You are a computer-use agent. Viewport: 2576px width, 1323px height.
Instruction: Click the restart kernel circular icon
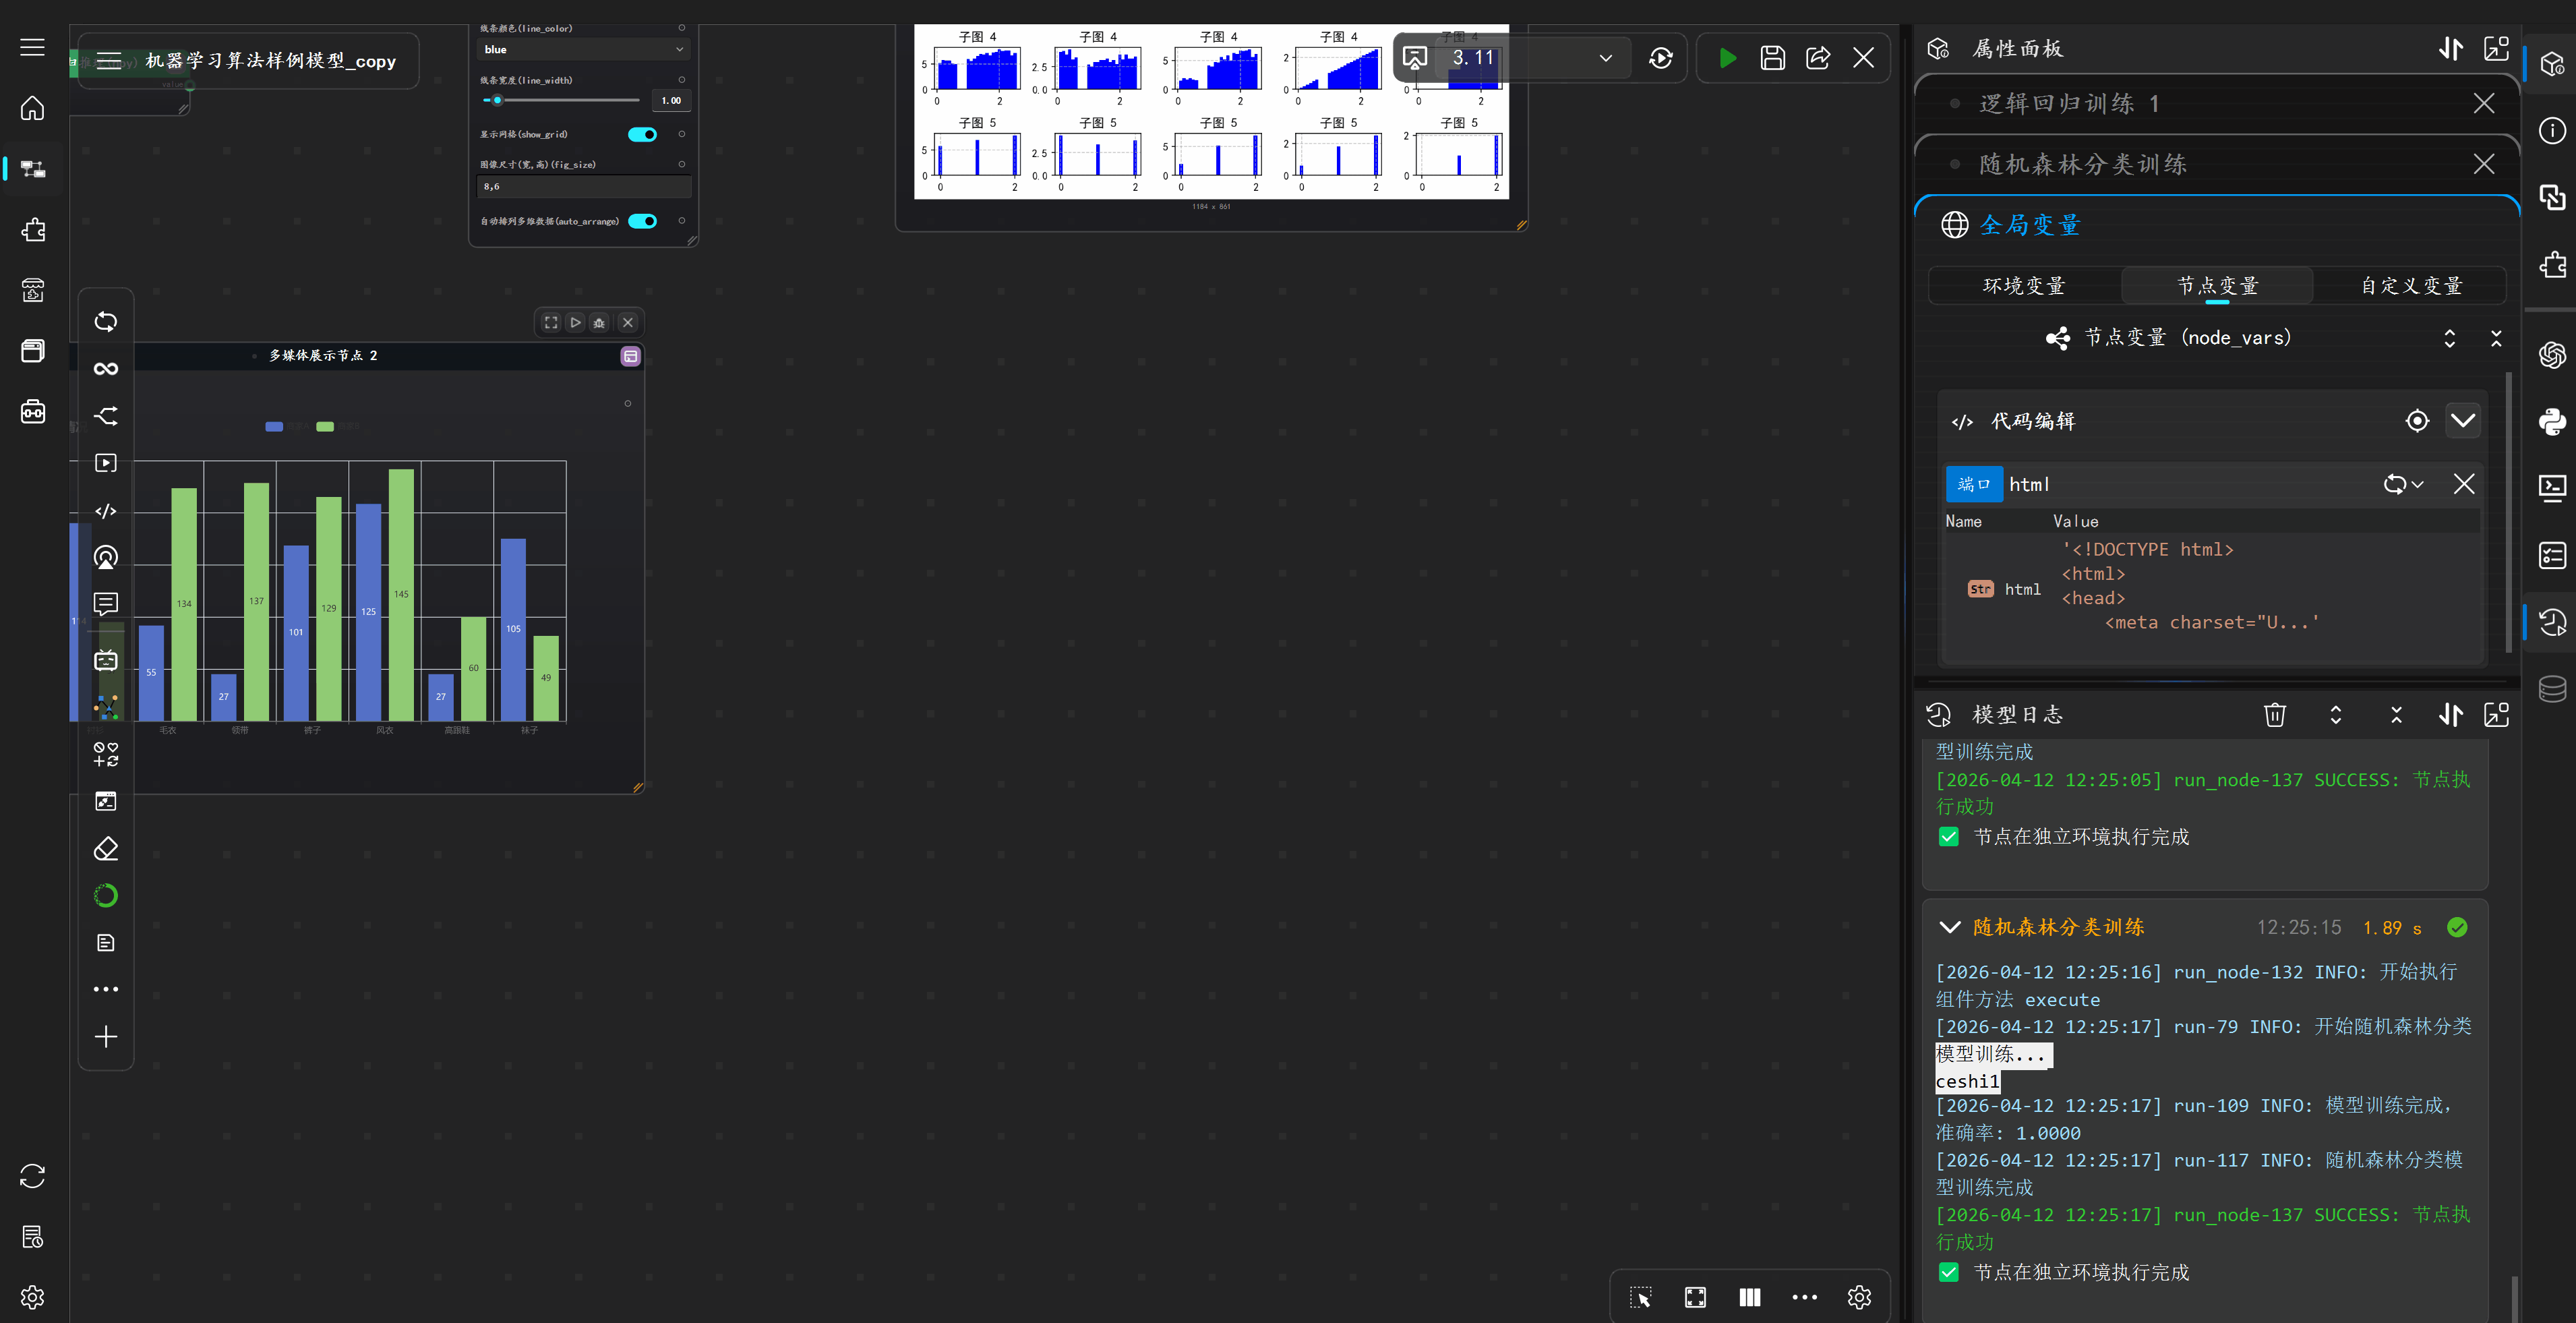[x=1661, y=58]
